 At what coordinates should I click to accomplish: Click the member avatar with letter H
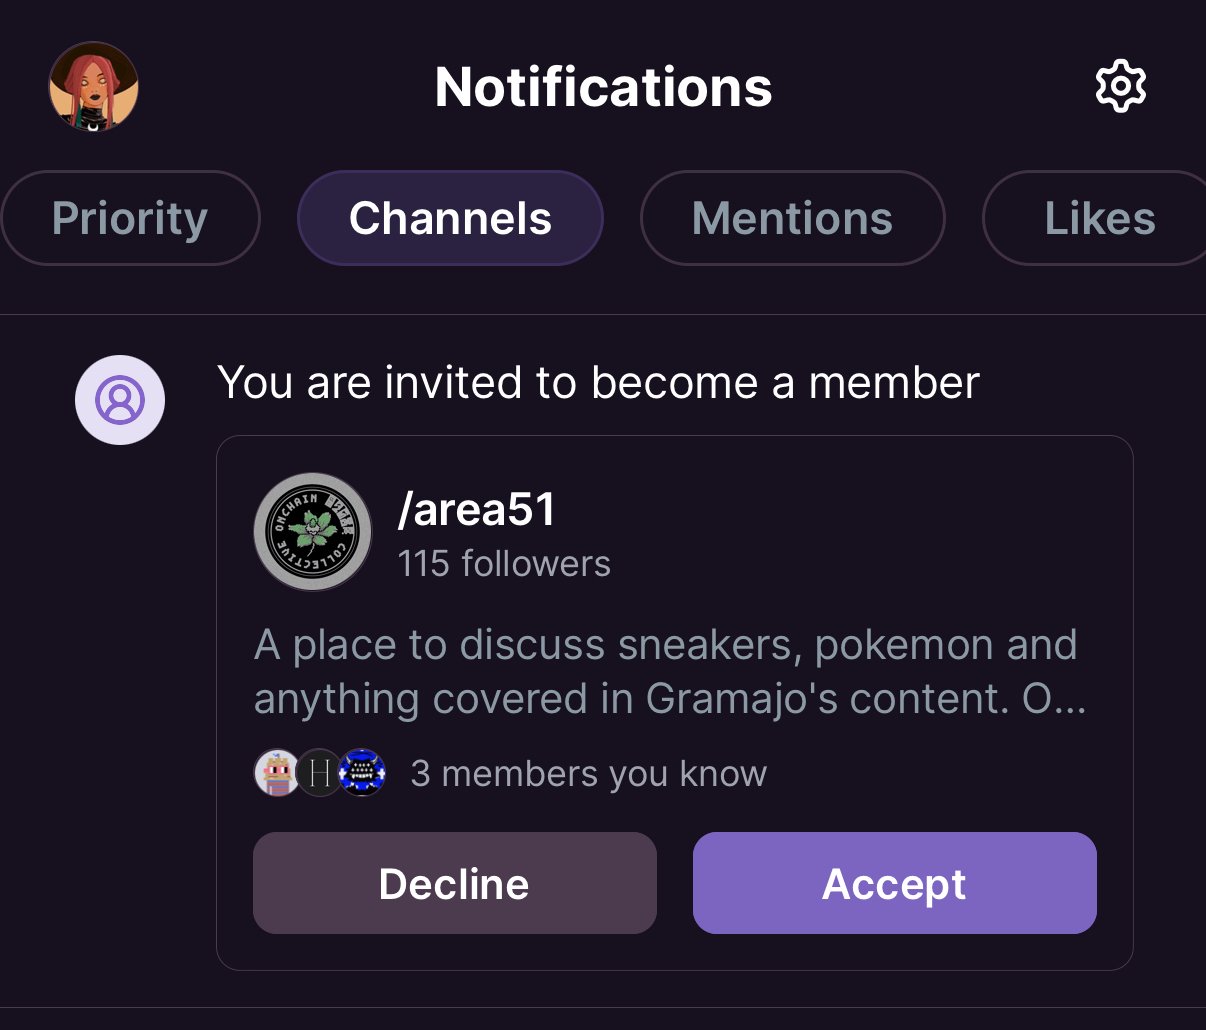pyautogui.click(x=320, y=773)
